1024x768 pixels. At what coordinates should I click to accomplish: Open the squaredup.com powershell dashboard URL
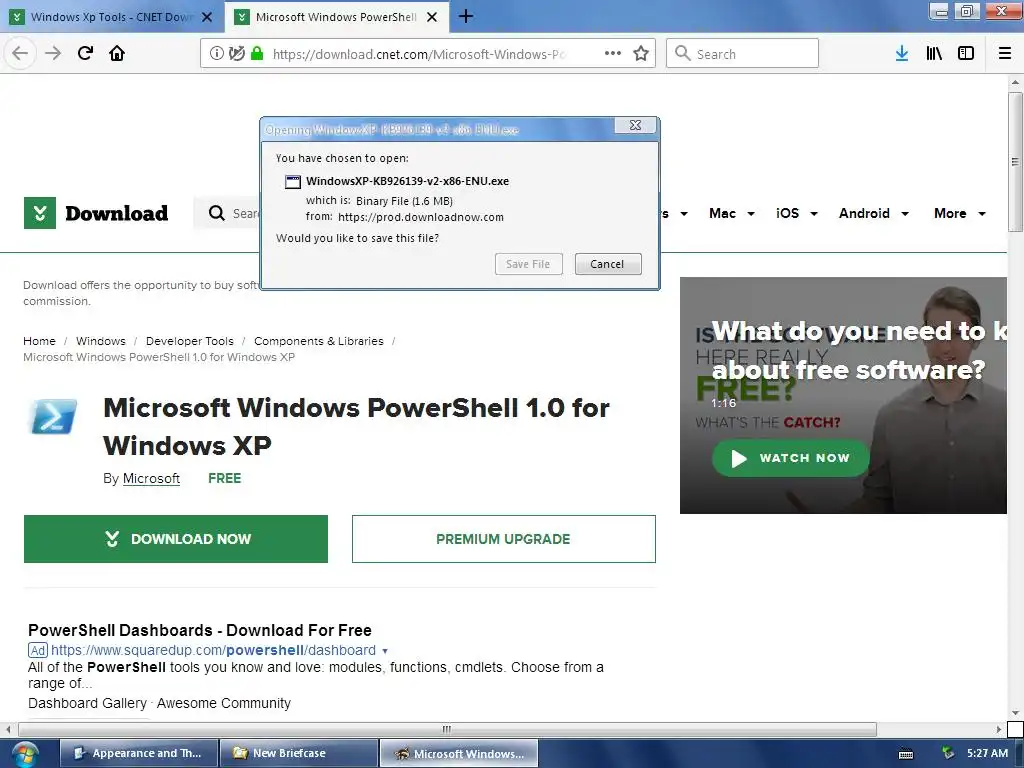(x=214, y=650)
